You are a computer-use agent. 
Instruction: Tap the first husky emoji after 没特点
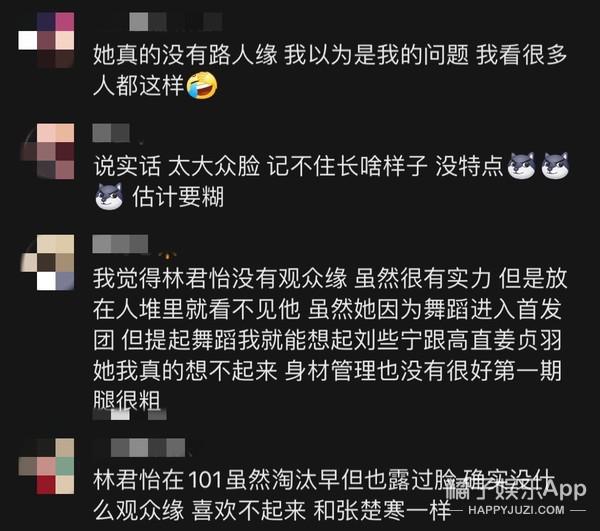[521, 166]
